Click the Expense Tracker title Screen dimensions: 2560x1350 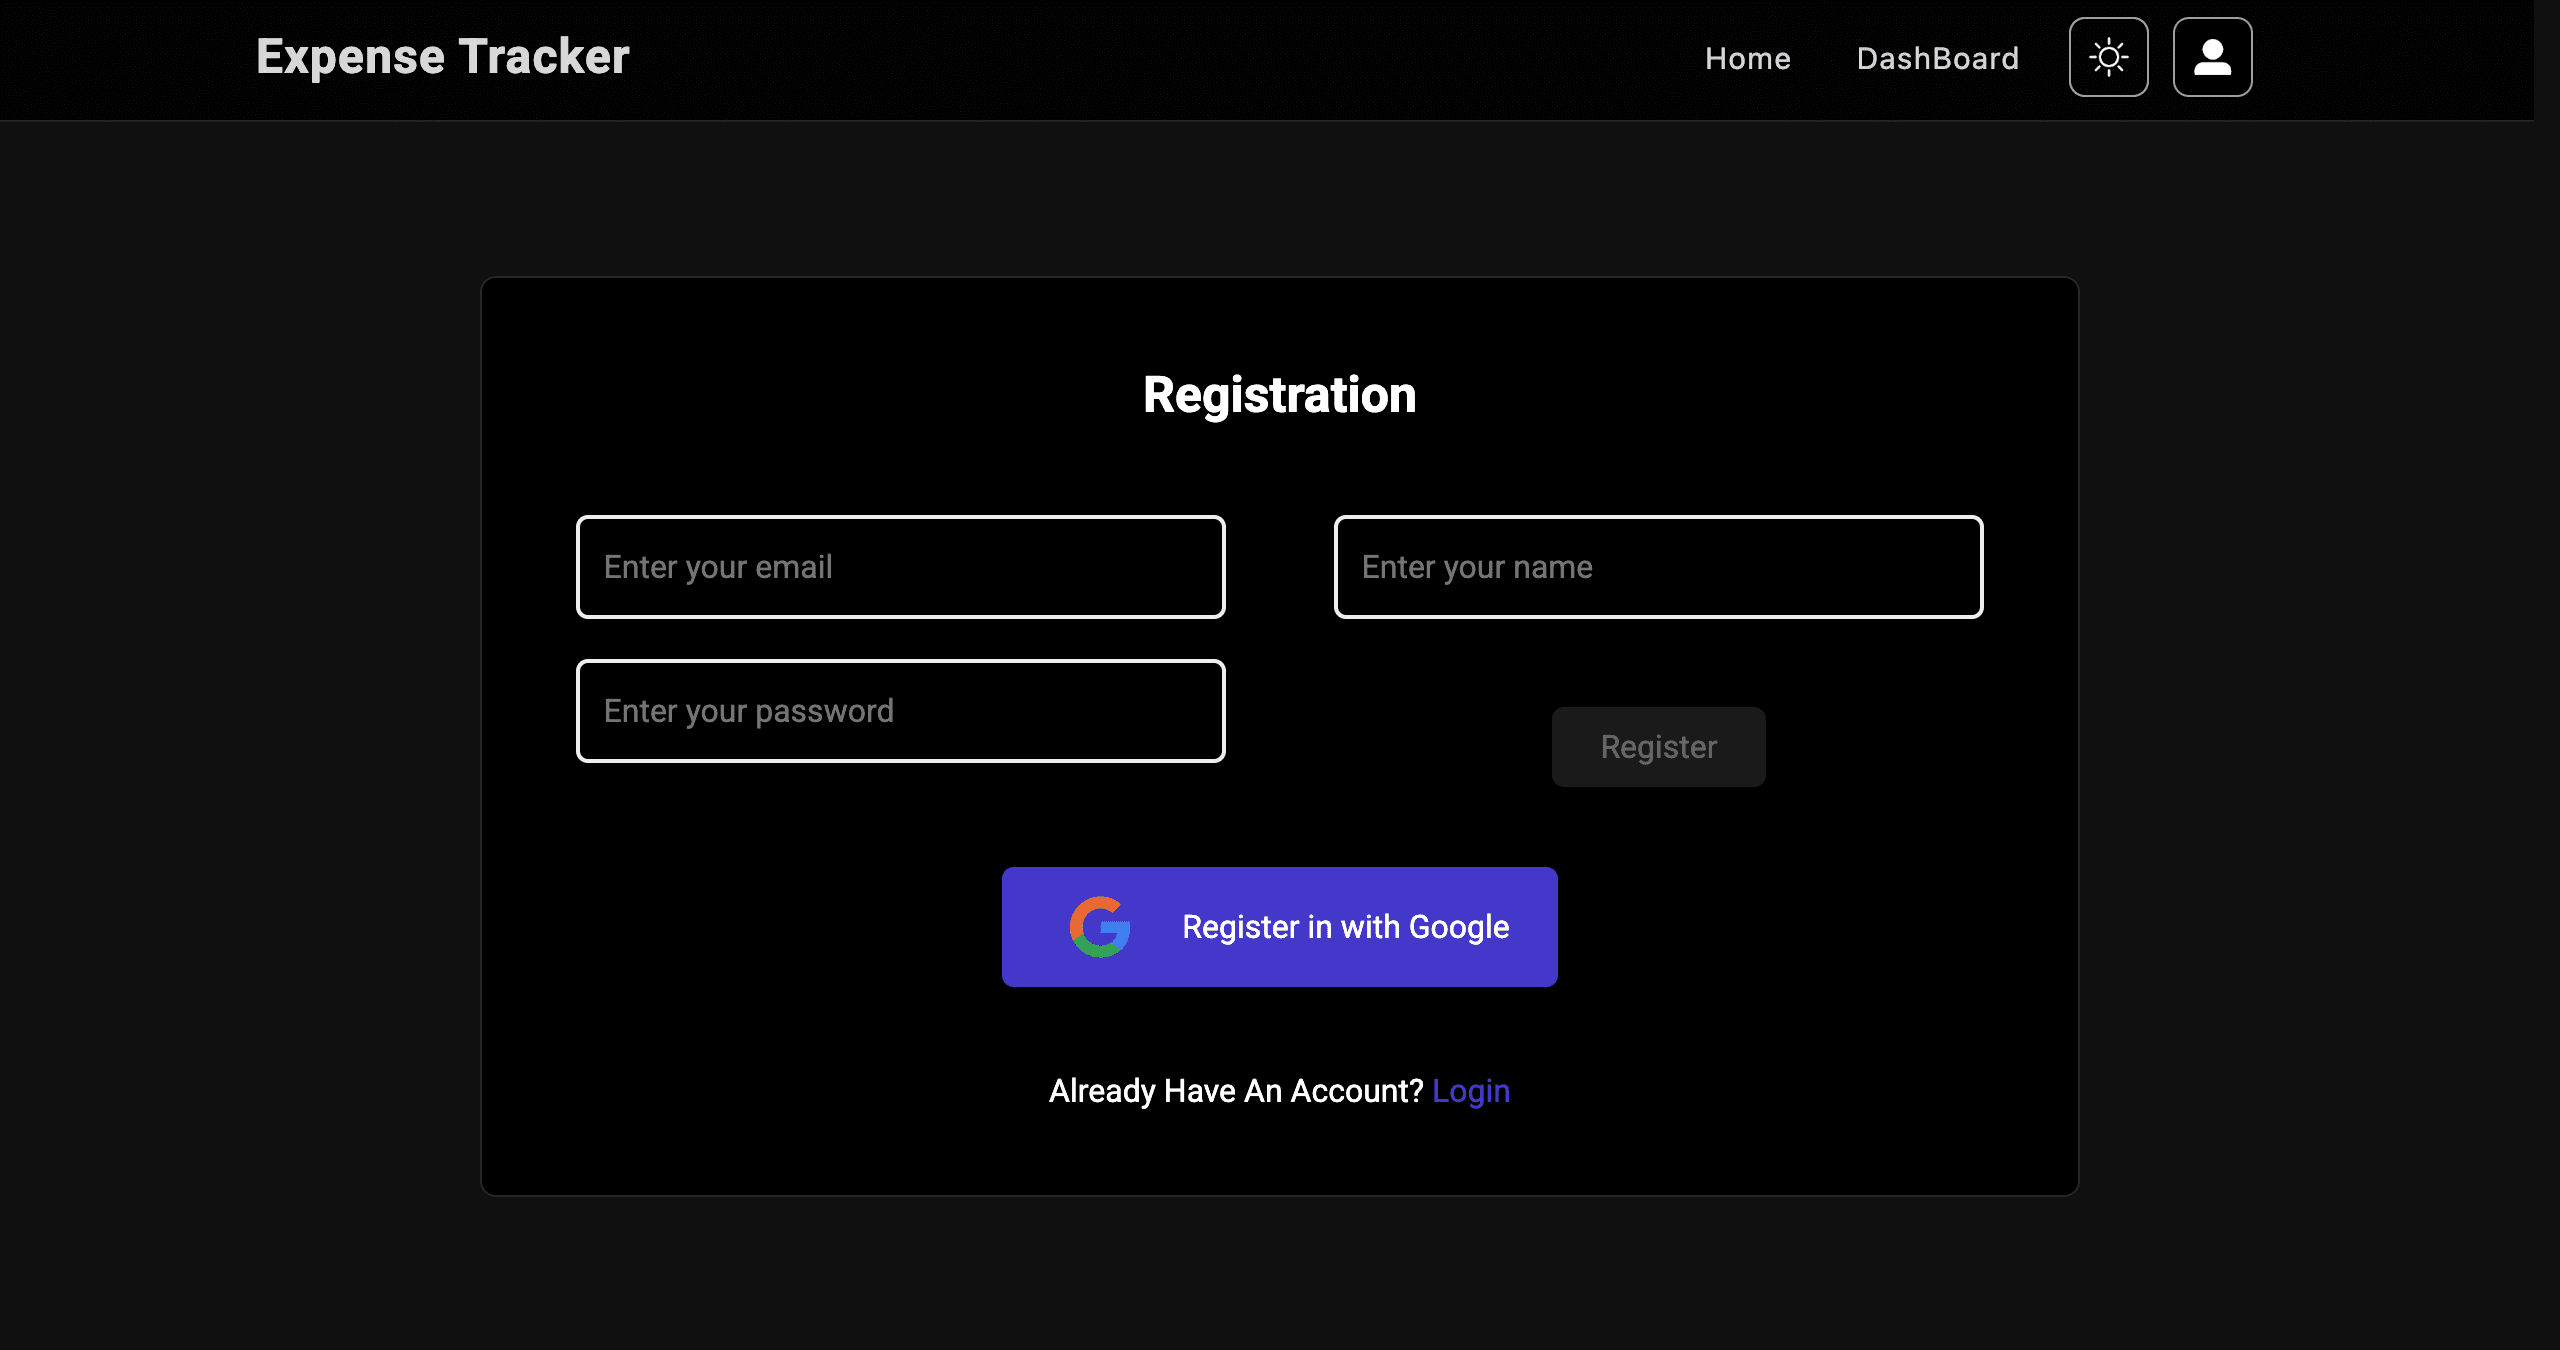[441, 57]
